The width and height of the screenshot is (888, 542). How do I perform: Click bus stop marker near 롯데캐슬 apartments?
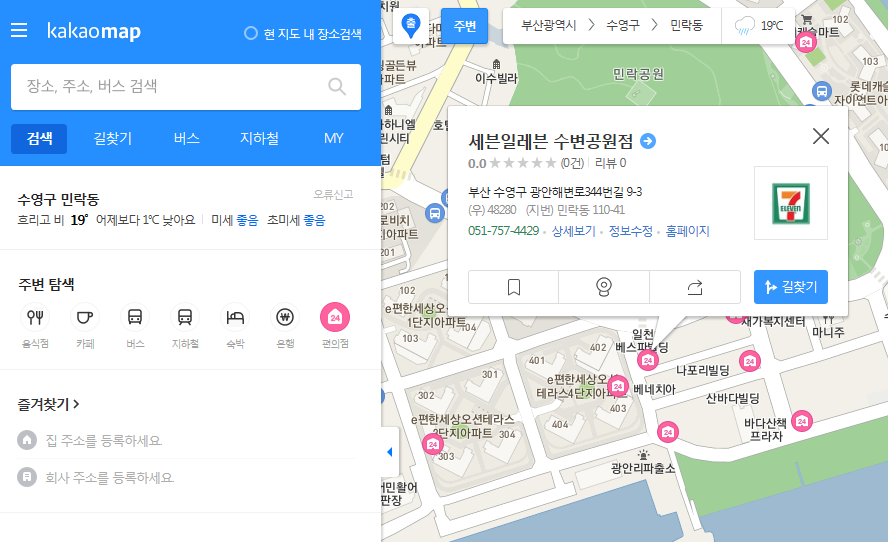coord(821,91)
